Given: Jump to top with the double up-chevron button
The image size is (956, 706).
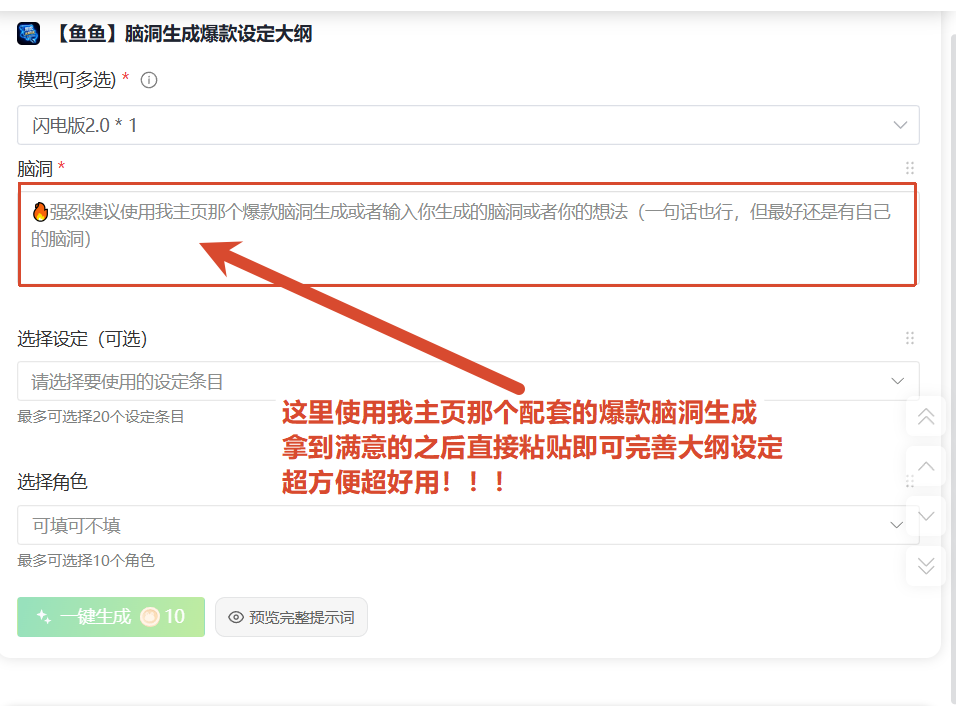Looking at the screenshot, I should point(926,416).
